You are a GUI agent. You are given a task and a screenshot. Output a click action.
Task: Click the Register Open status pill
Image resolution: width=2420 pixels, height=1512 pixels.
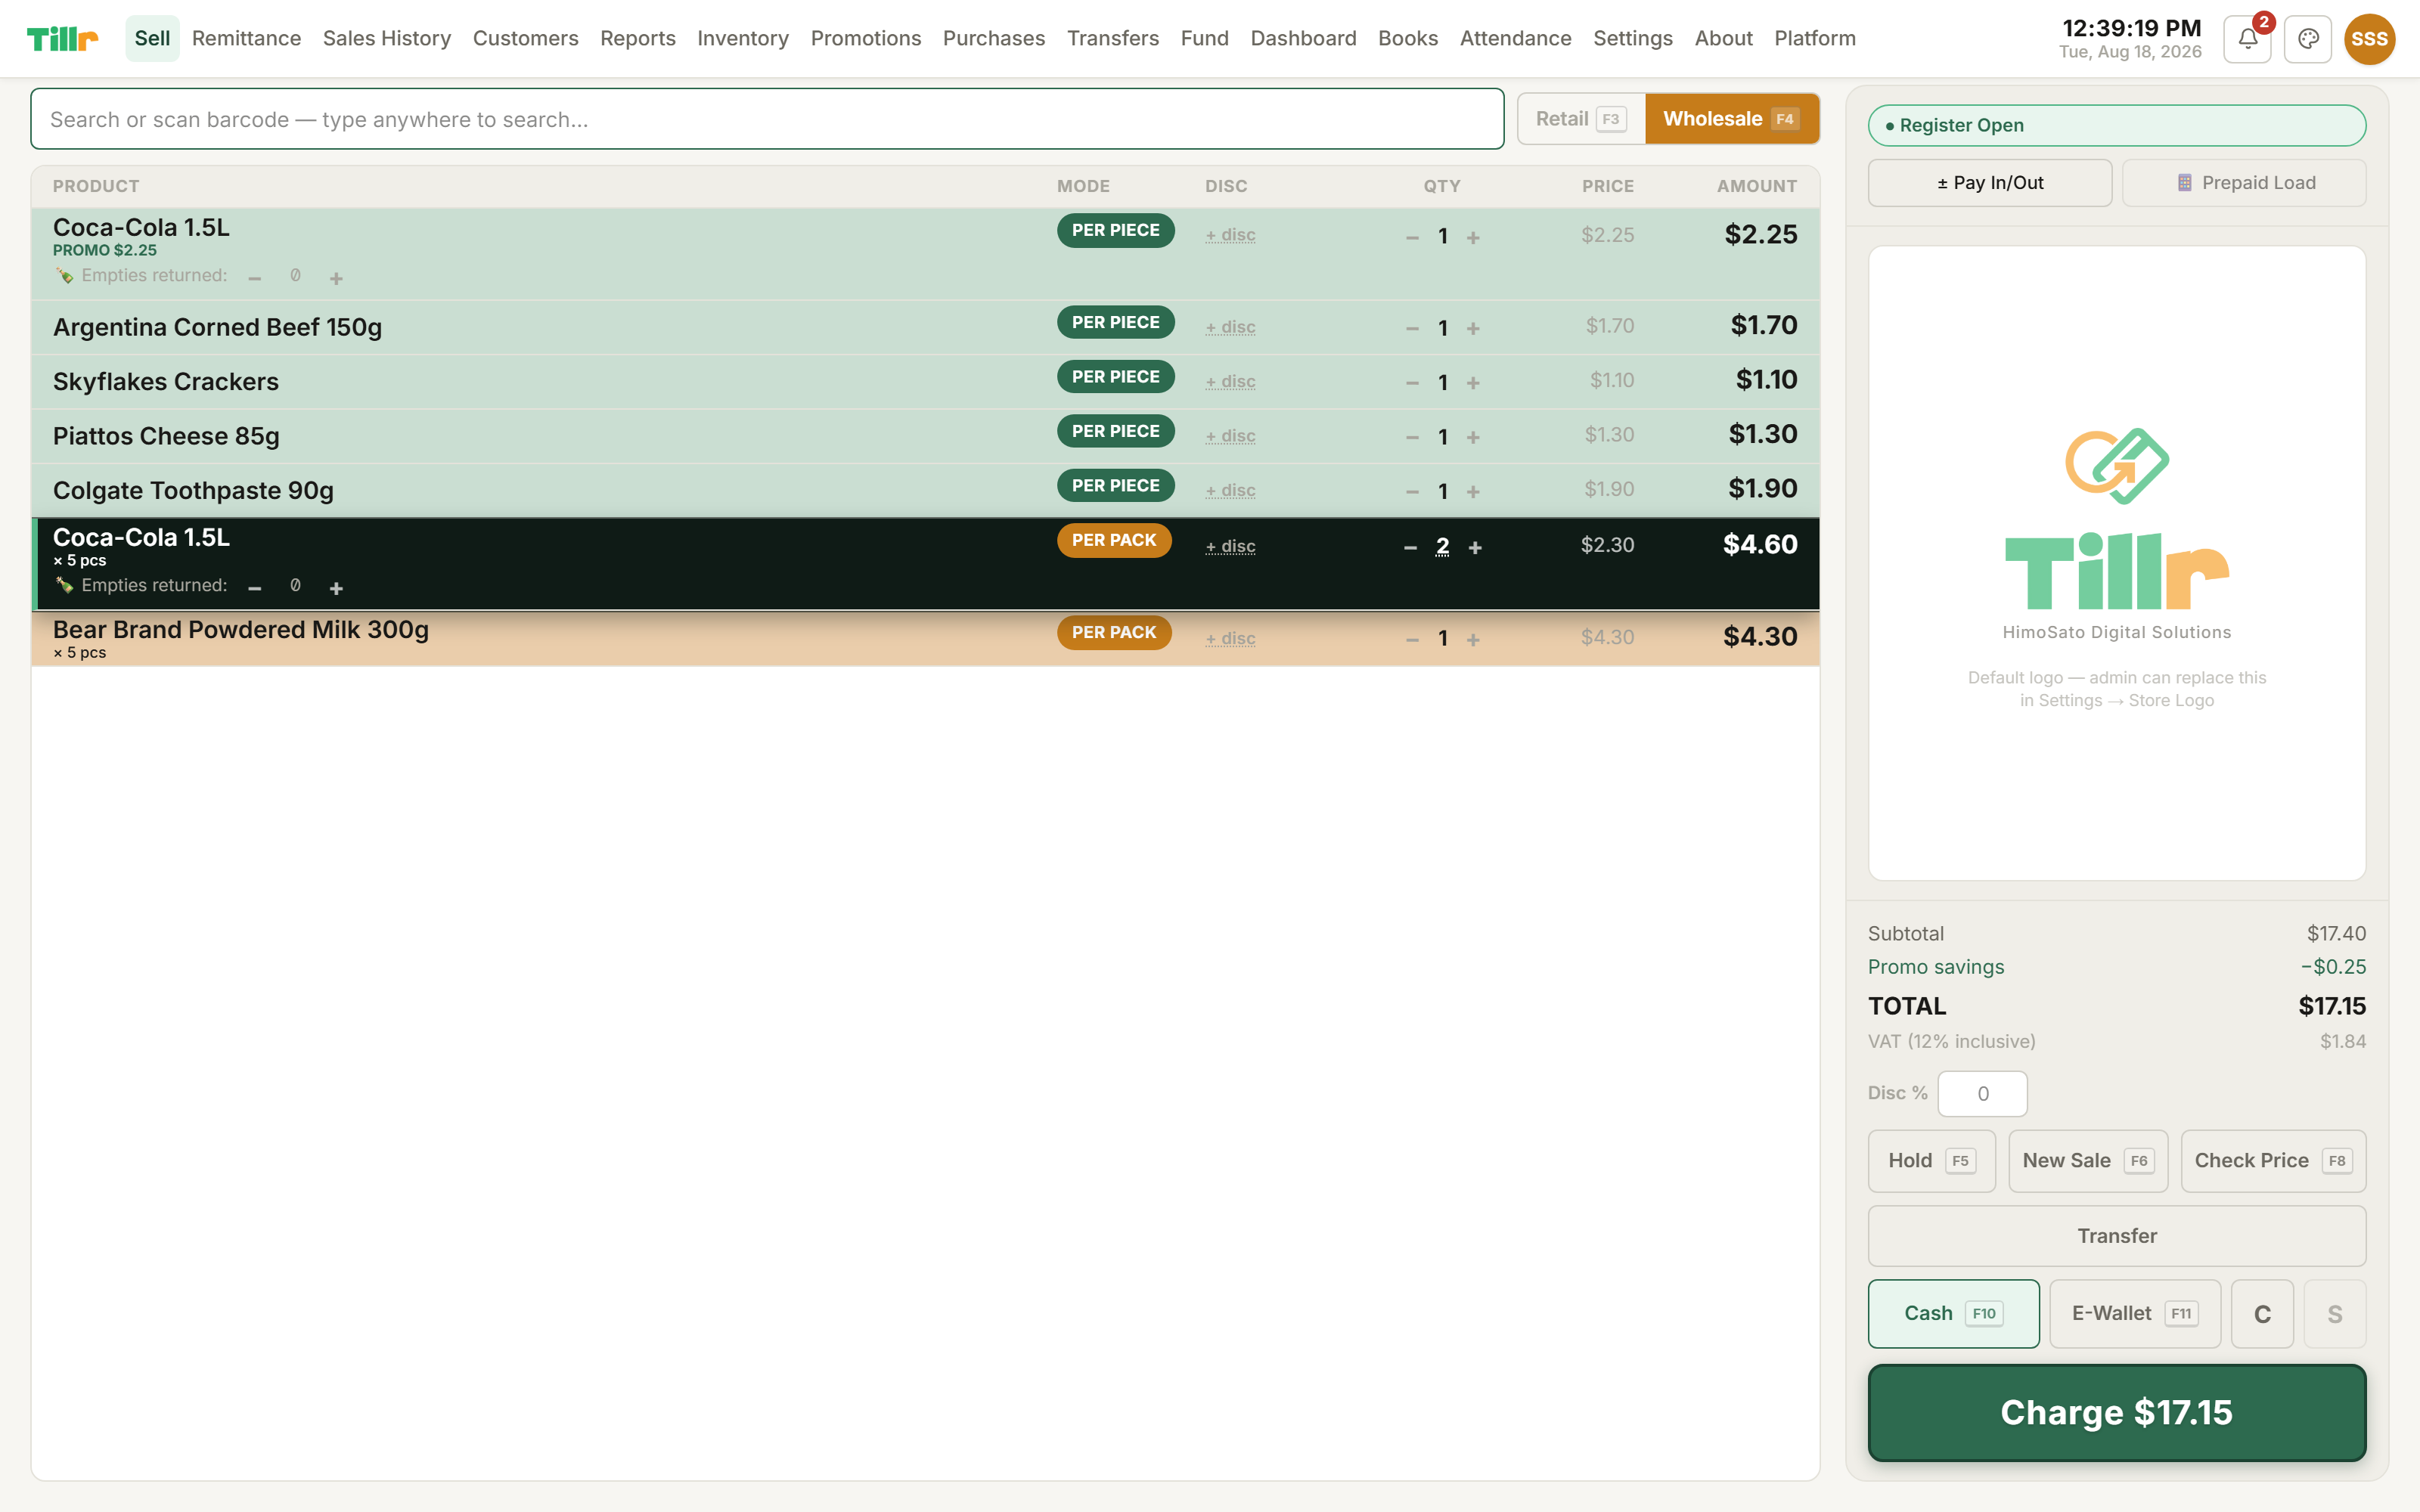point(2116,126)
